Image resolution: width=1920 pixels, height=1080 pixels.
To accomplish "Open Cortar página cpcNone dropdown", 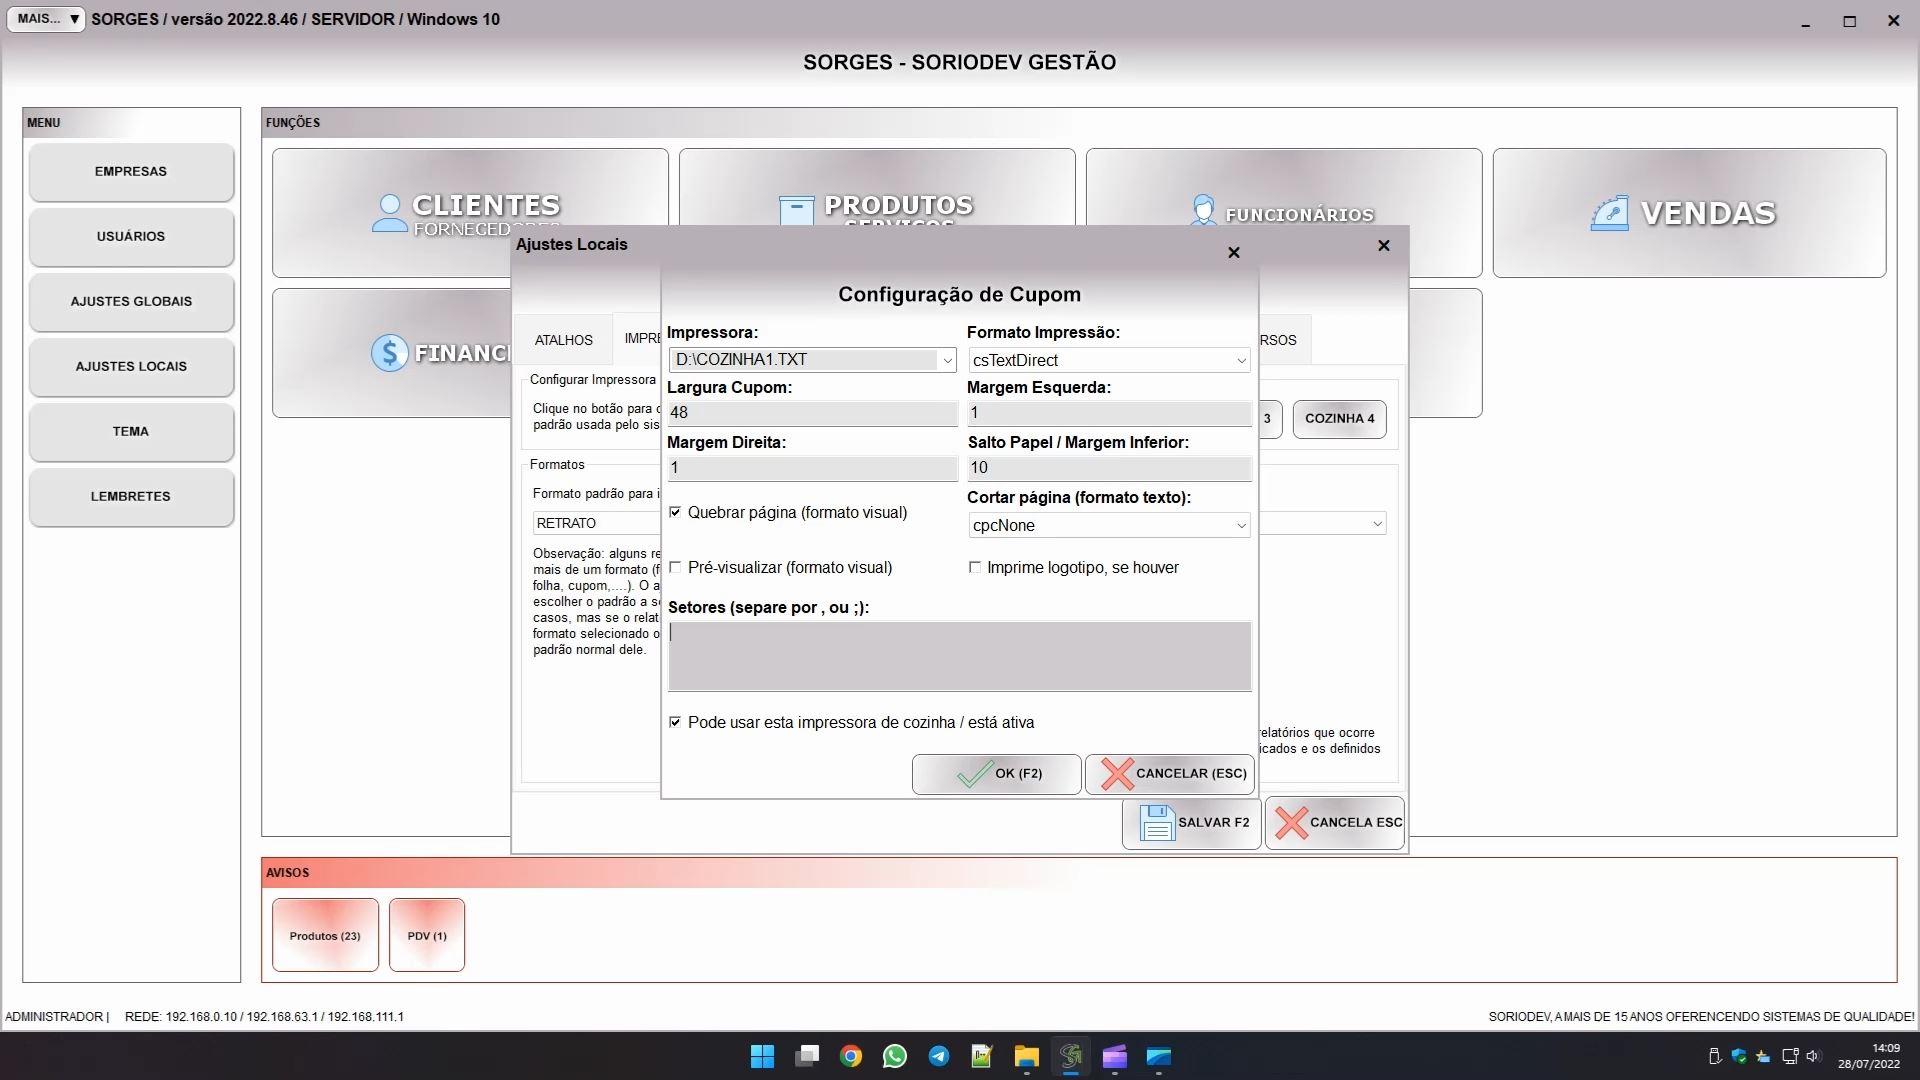I will (1240, 525).
